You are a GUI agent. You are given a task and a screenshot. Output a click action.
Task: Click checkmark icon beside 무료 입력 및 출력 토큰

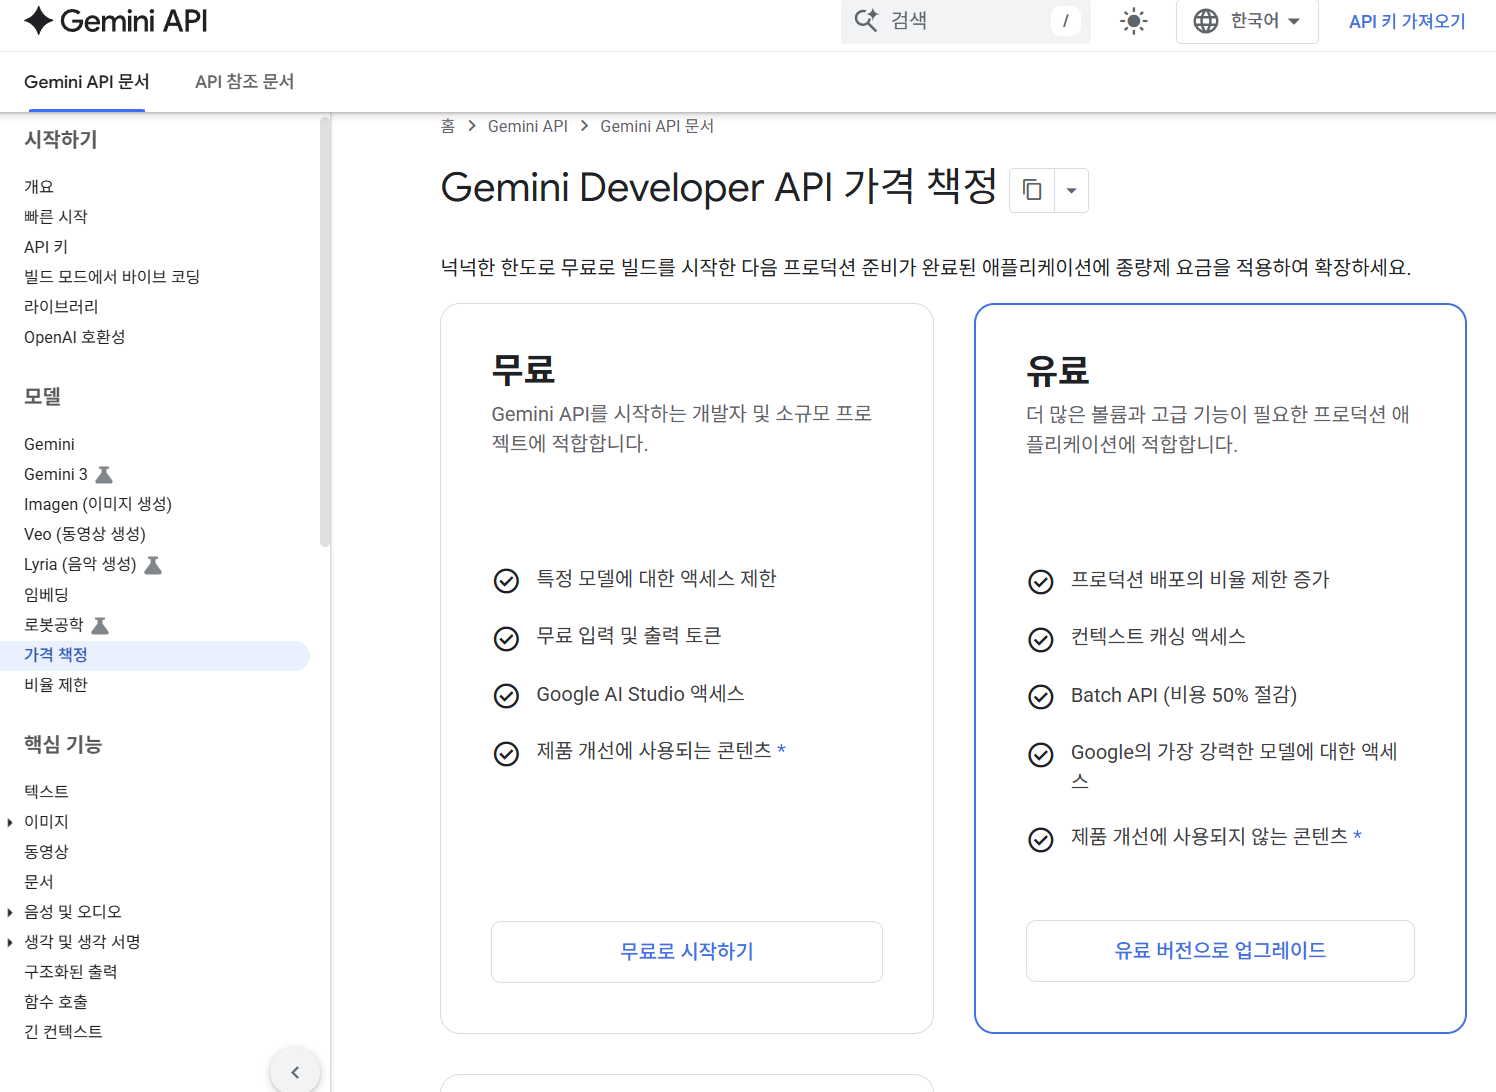coord(507,638)
